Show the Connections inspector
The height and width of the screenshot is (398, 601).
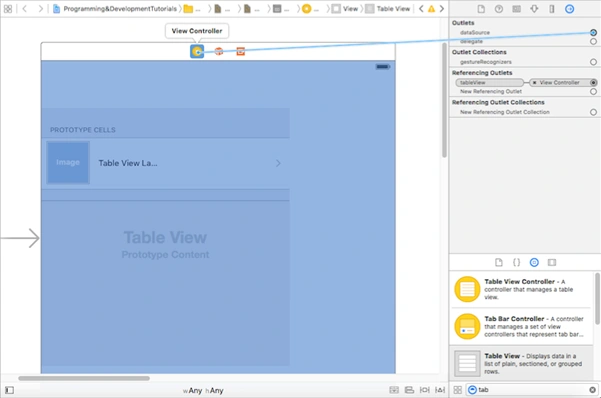[x=570, y=8]
